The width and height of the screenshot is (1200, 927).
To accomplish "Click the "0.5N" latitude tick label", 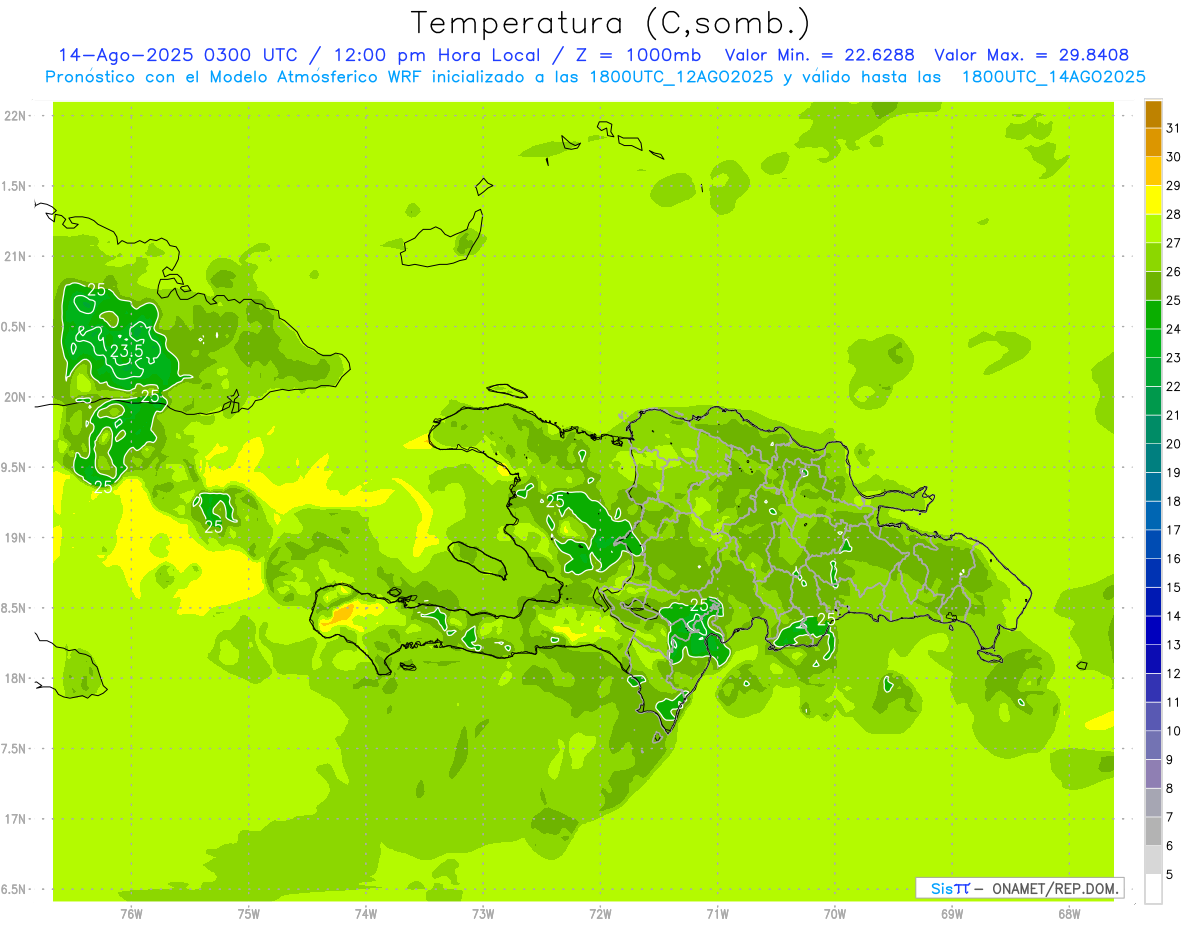I will coord(15,327).
